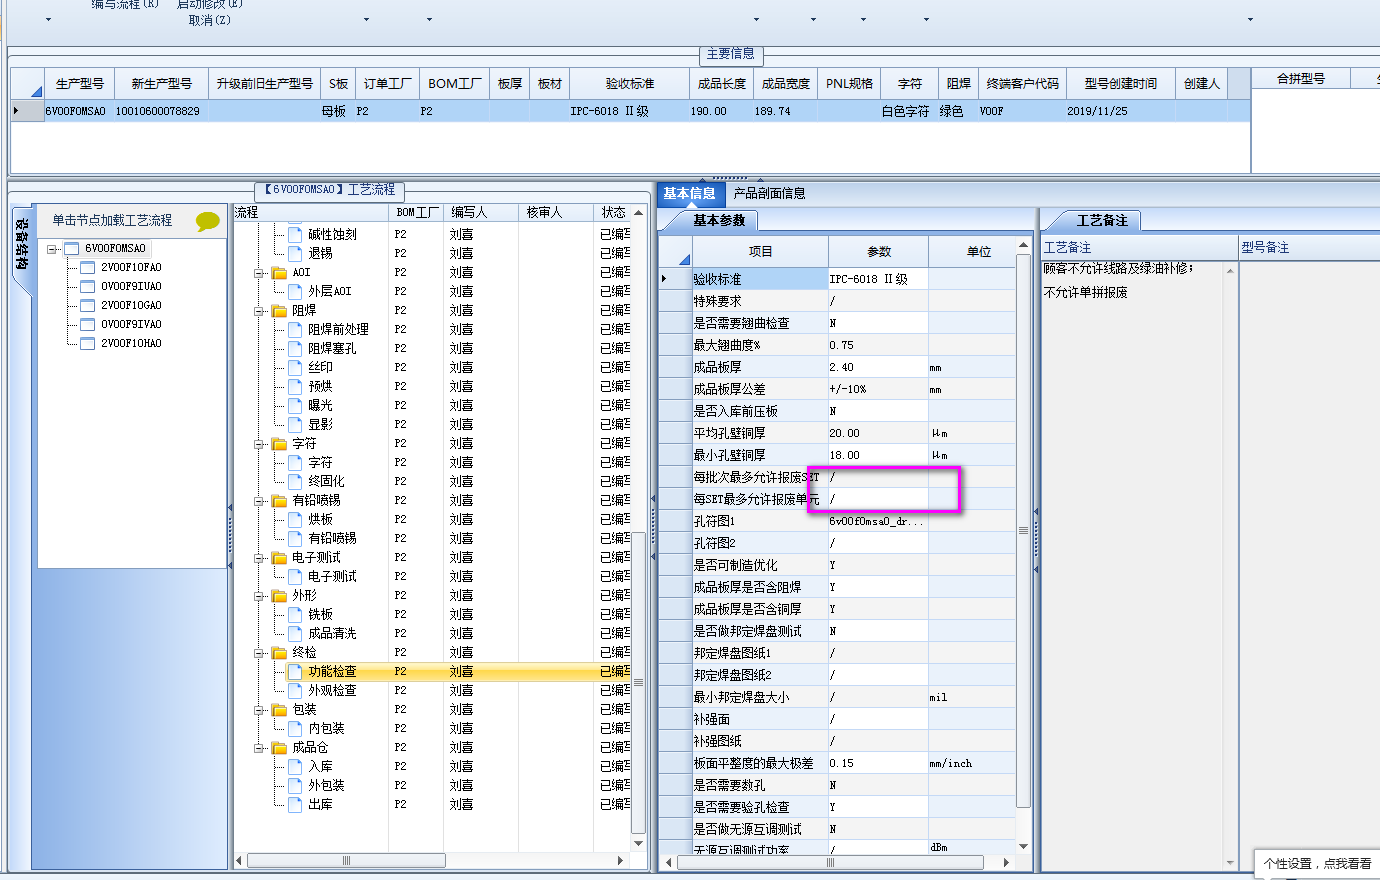This screenshot has width=1380, height=880.
Task: Collapse the AOI process group
Action: click(x=258, y=272)
